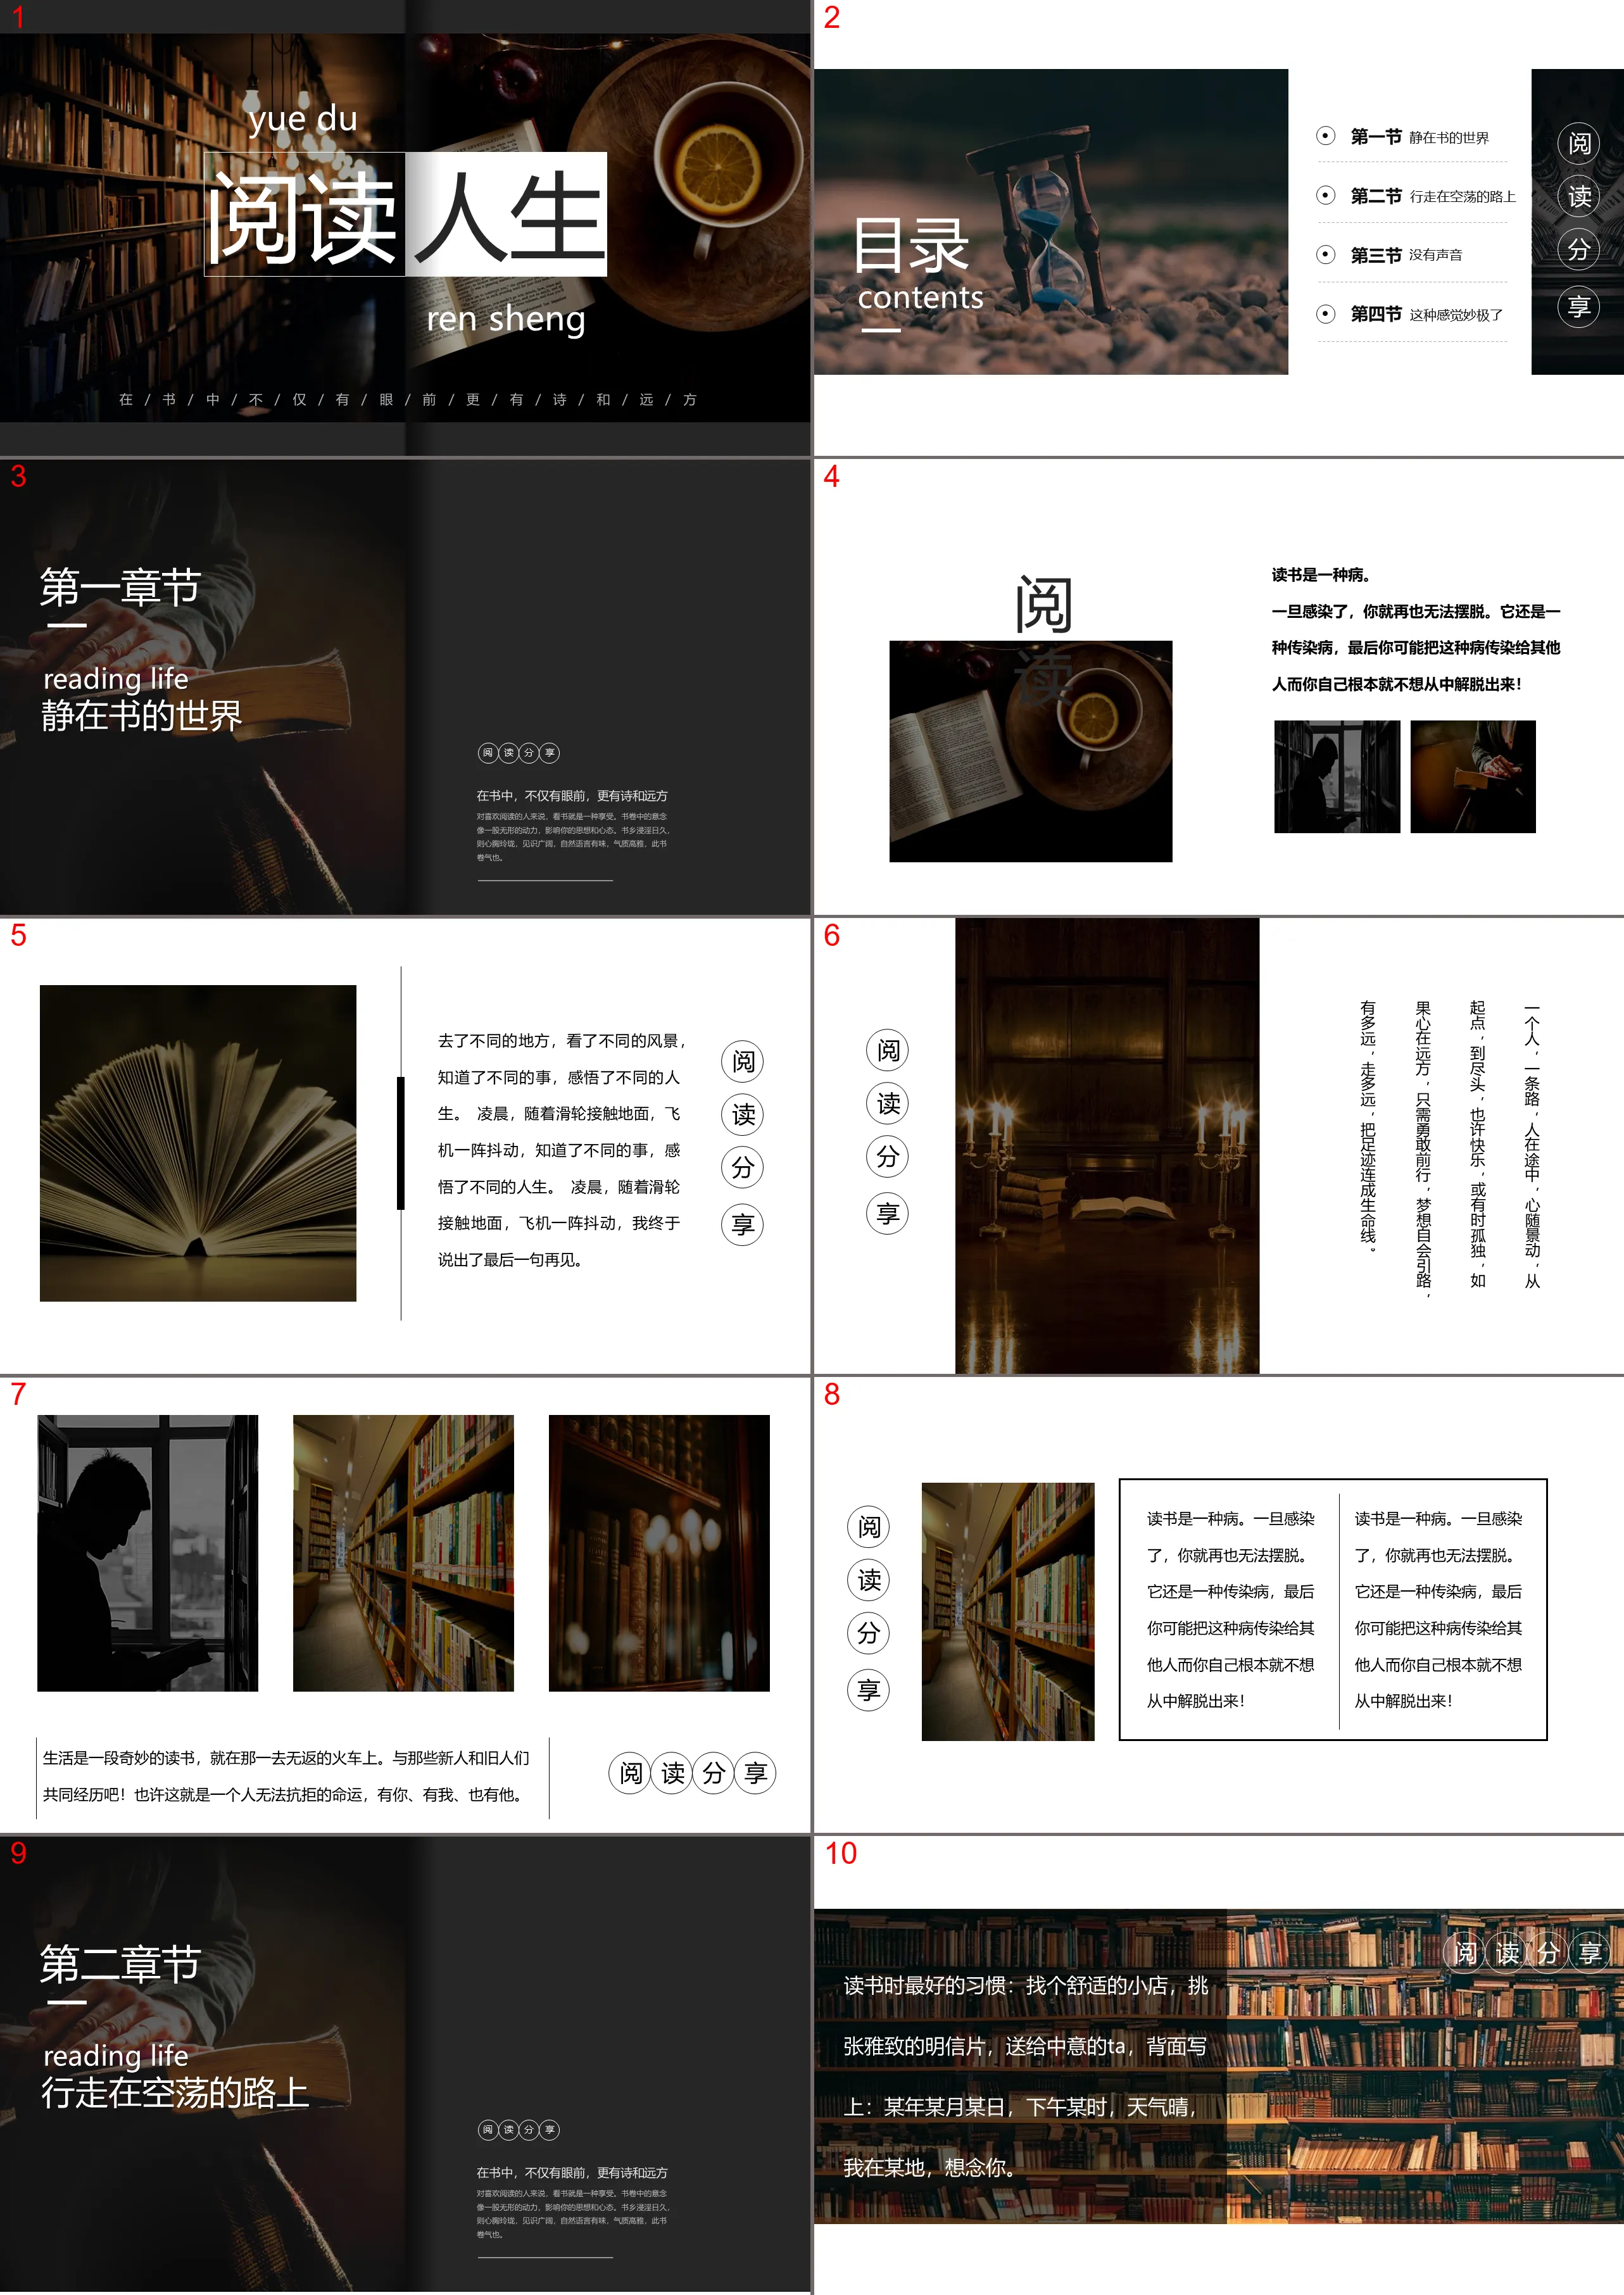The height and width of the screenshot is (2295, 1624).
Task: Click the 读书是一种病。 line on slide 4
Action: click(x=1321, y=575)
